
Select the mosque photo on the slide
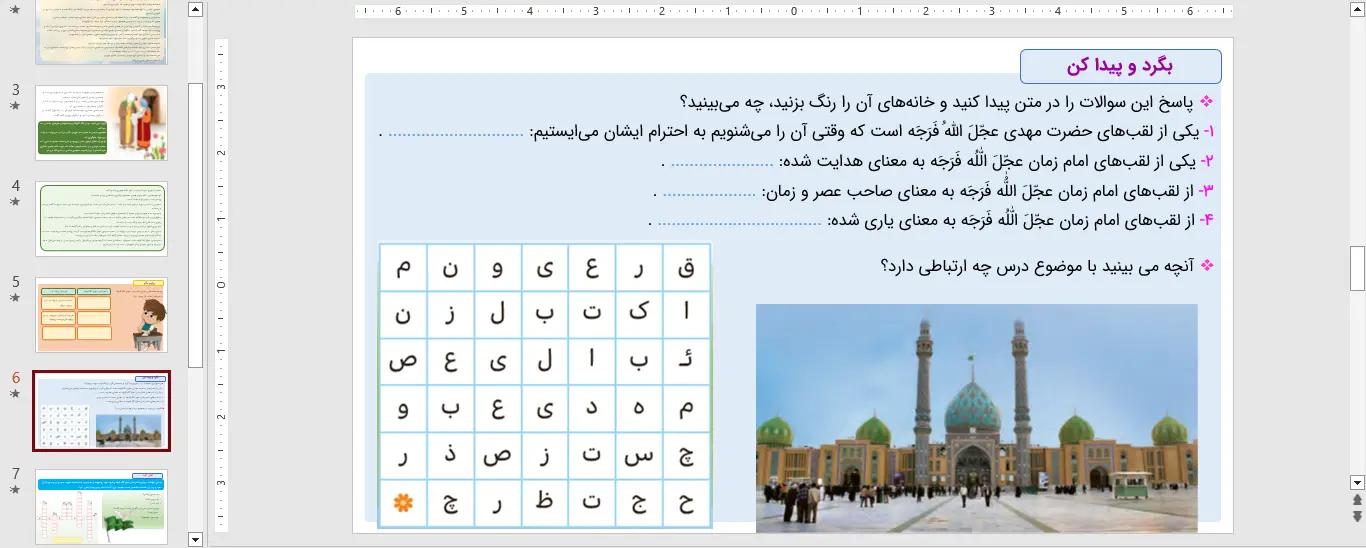click(976, 417)
